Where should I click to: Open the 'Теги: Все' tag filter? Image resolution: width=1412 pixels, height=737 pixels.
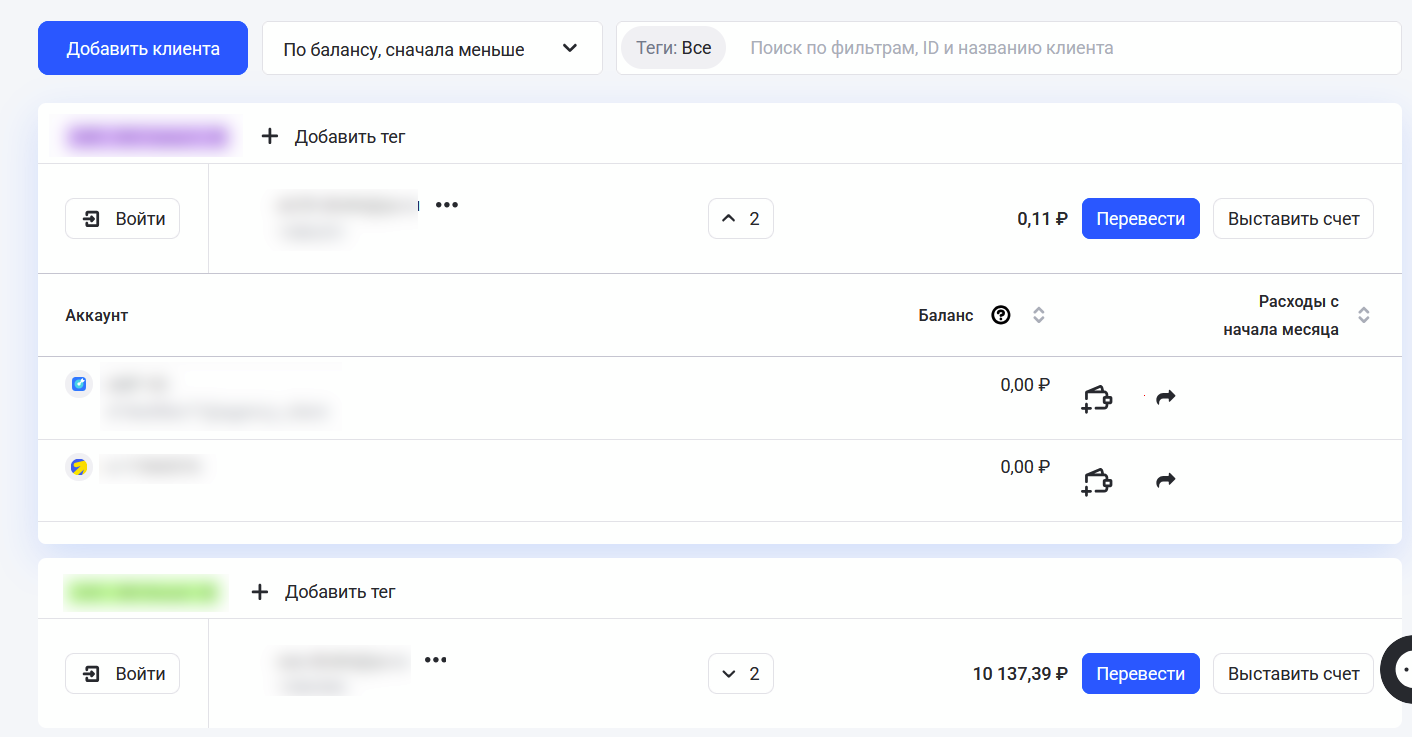pos(673,48)
